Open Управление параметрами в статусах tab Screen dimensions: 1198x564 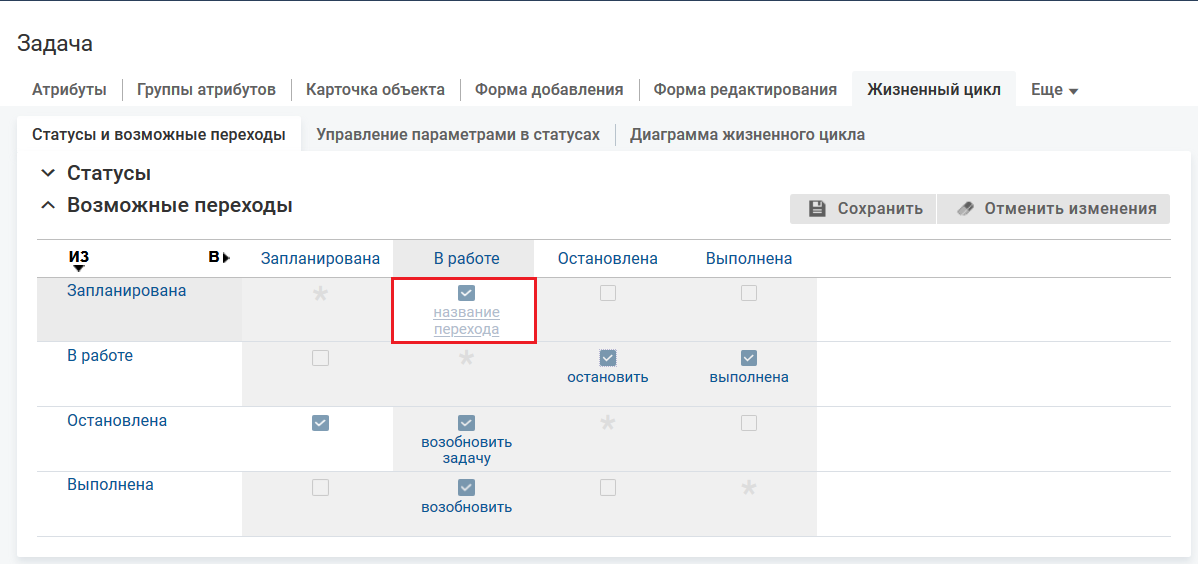(458, 135)
